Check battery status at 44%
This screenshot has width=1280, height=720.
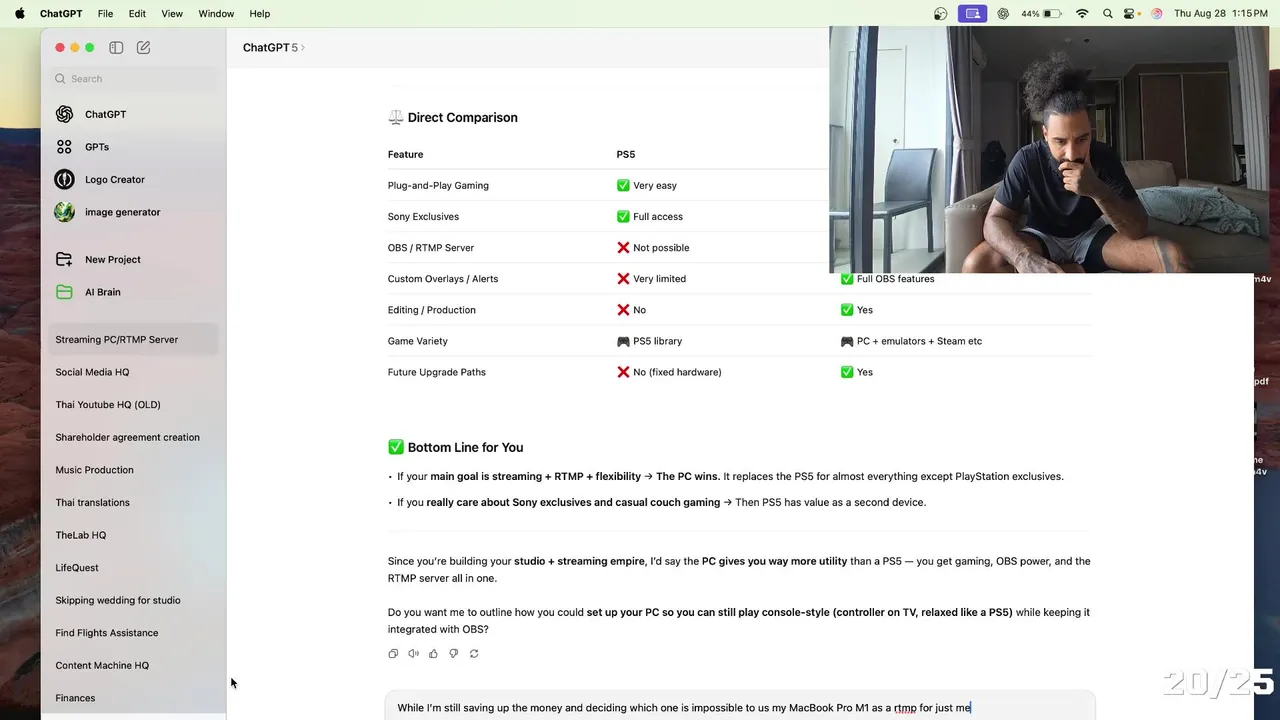(x=1041, y=14)
